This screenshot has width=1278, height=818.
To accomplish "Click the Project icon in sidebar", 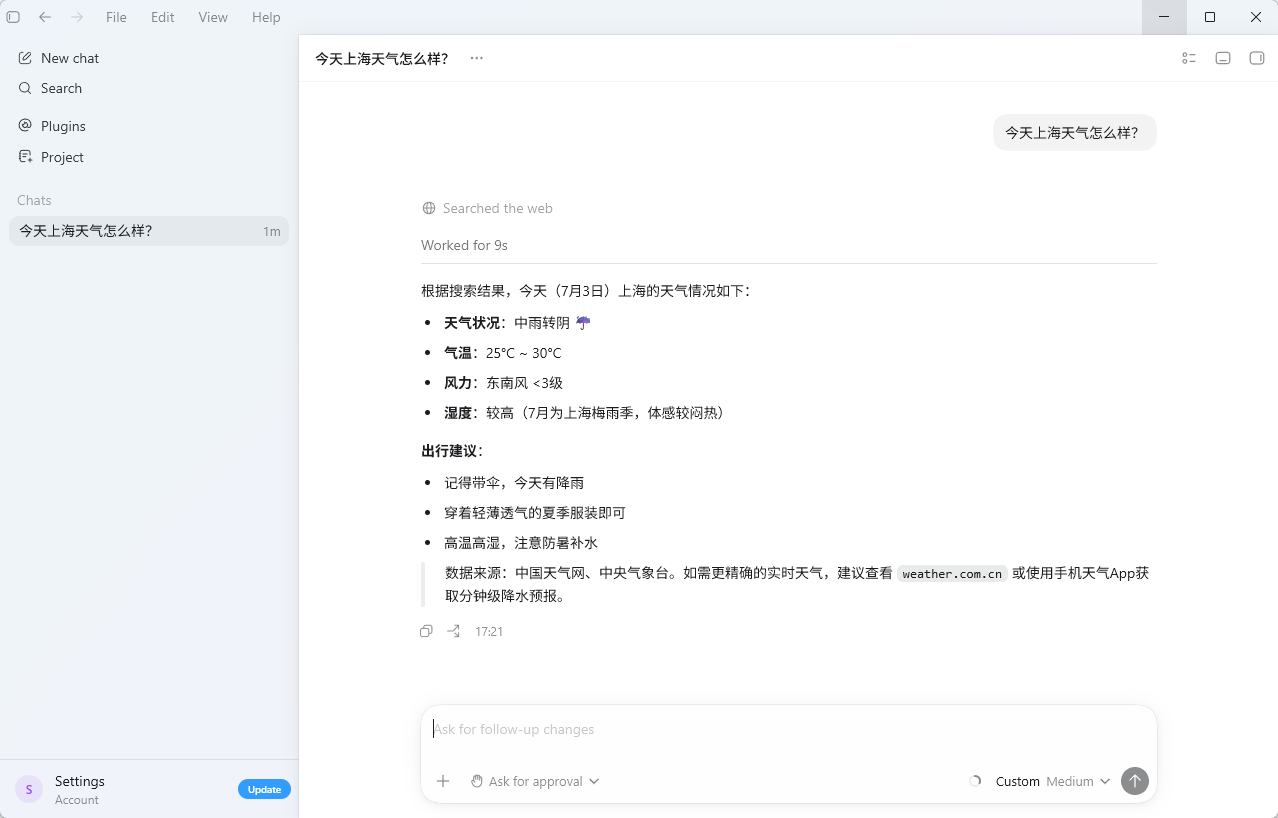I will (x=25, y=157).
